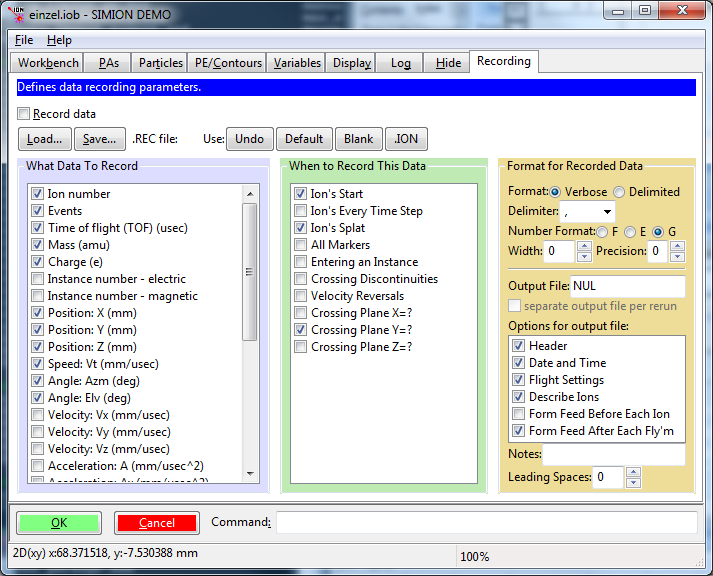Enable Velocity: Vx (mm/usec) checkbox
Viewport: 713px width, 576px height.
tap(38, 415)
